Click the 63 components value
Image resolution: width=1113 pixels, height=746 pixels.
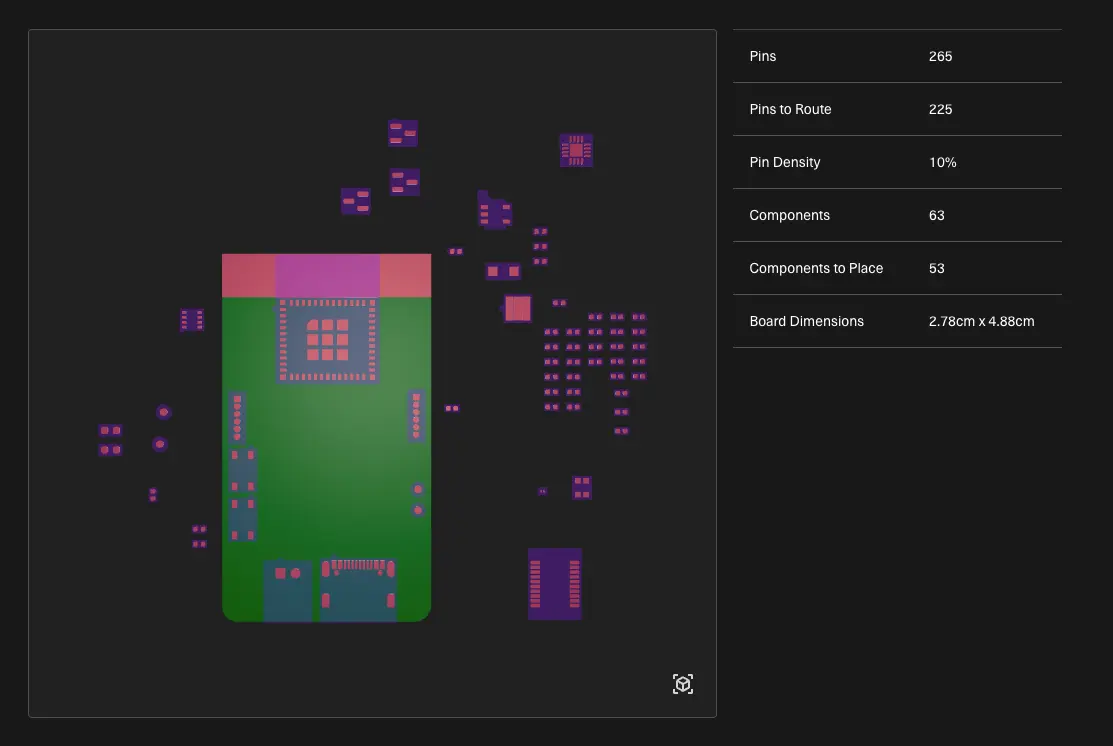936,215
